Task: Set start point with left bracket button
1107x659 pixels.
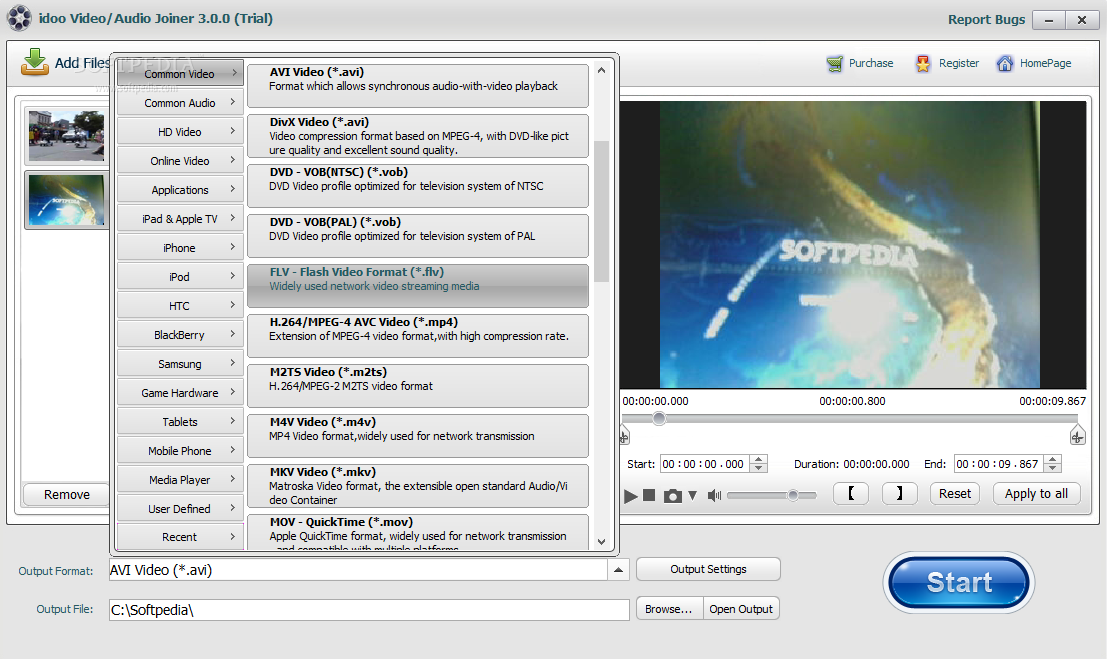Action: (851, 494)
